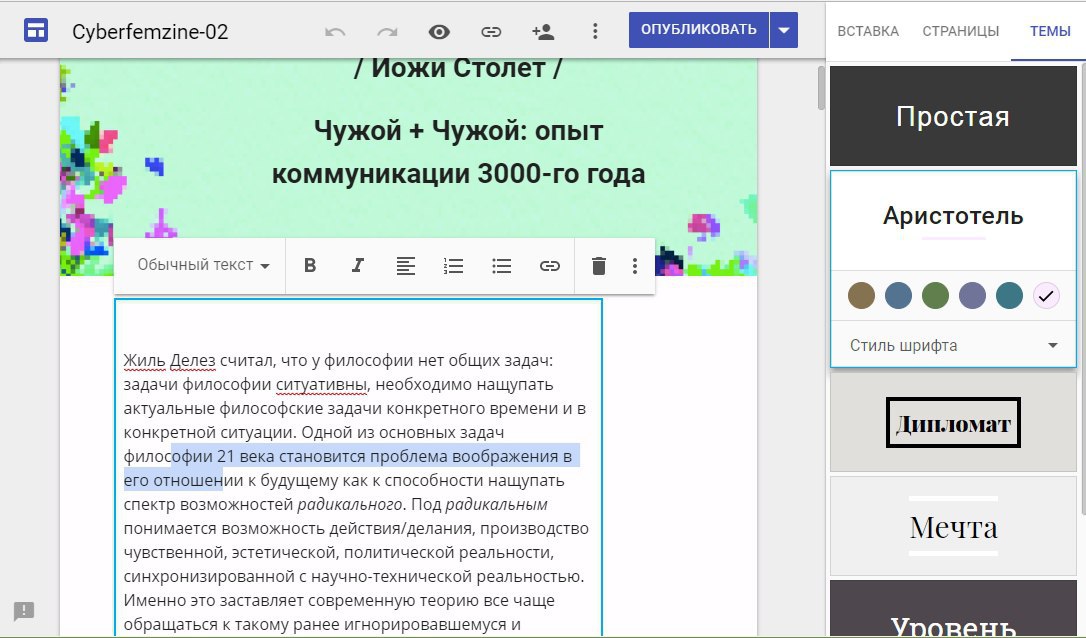Delete the text block with trash icon
The width and height of the screenshot is (1086, 638).
pyautogui.click(x=599, y=265)
